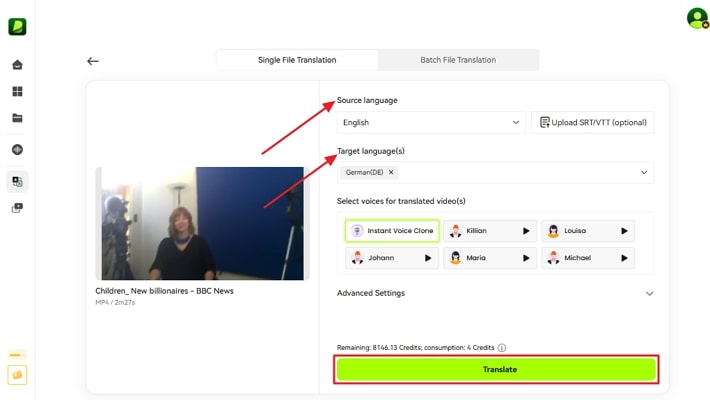Play Johann voice preview
Image resolution: width=710 pixels, height=400 pixels.
coord(427,258)
